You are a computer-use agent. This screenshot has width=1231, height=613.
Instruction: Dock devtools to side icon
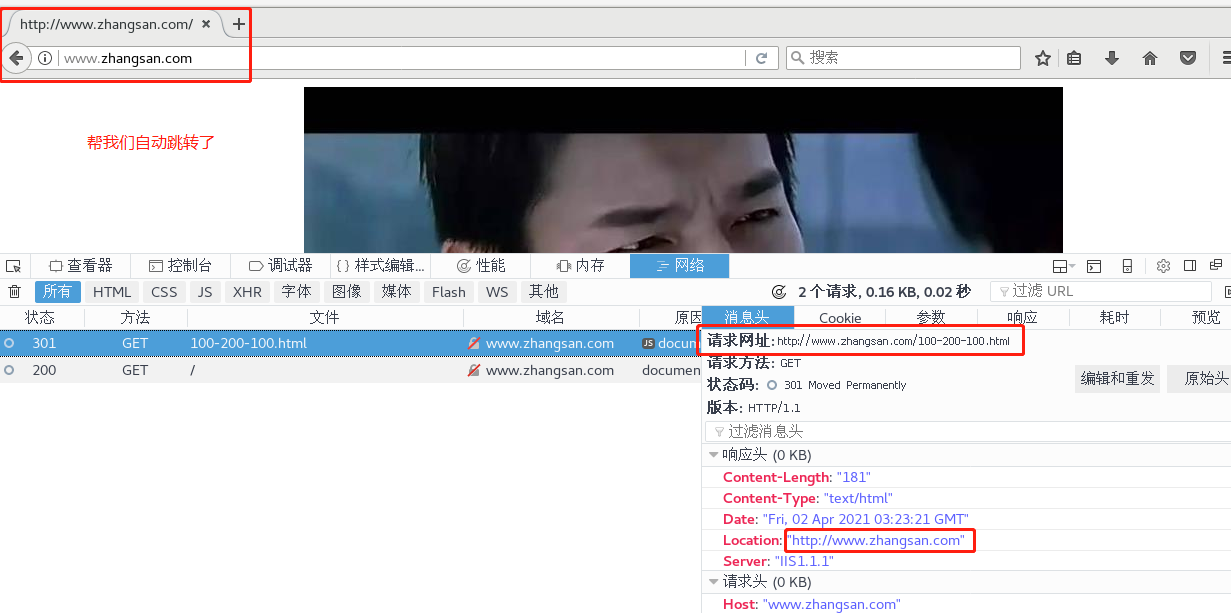(x=1190, y=266)
